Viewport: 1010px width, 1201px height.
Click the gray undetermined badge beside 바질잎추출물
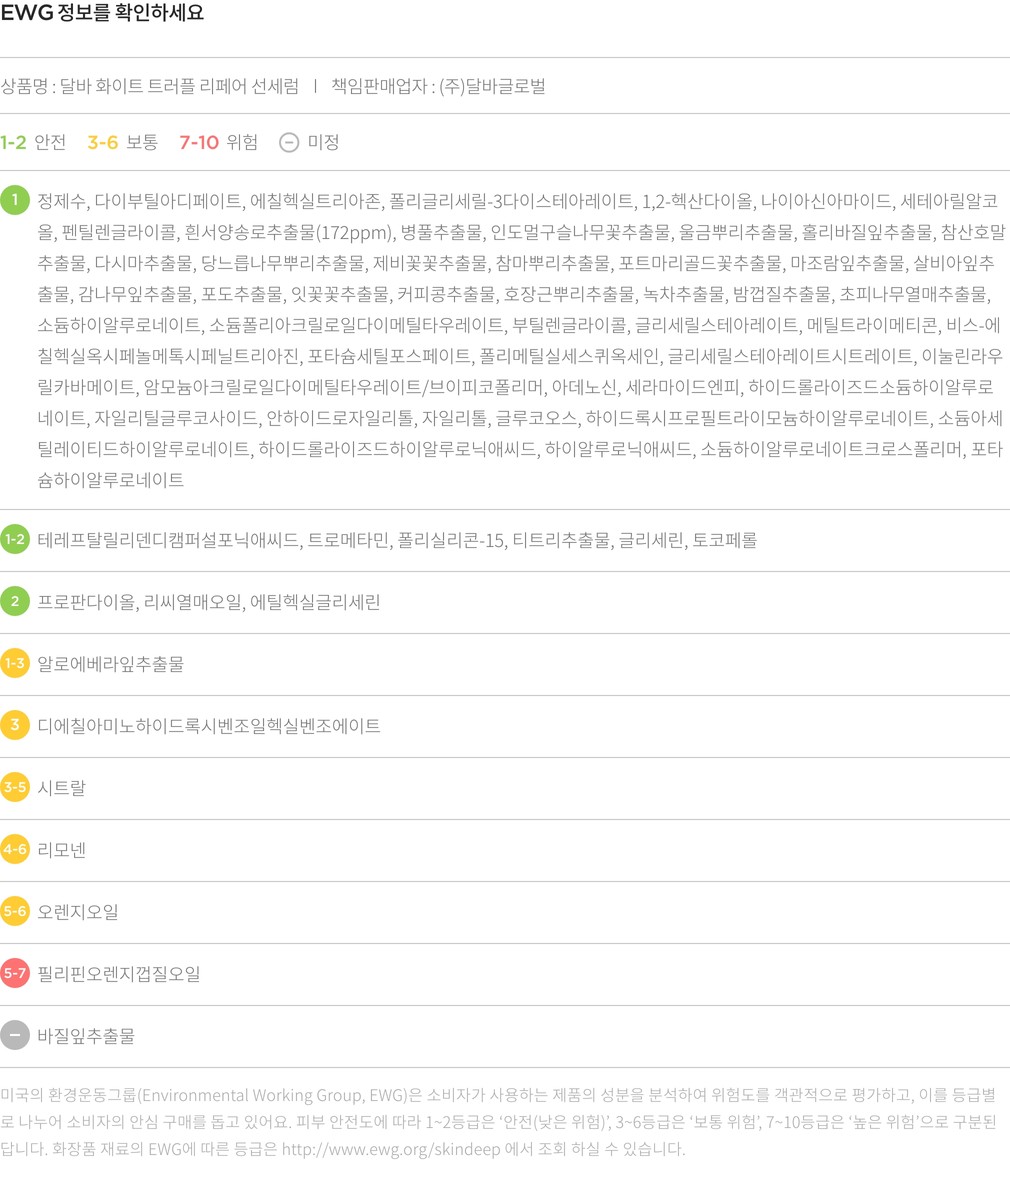(15, 1036)
